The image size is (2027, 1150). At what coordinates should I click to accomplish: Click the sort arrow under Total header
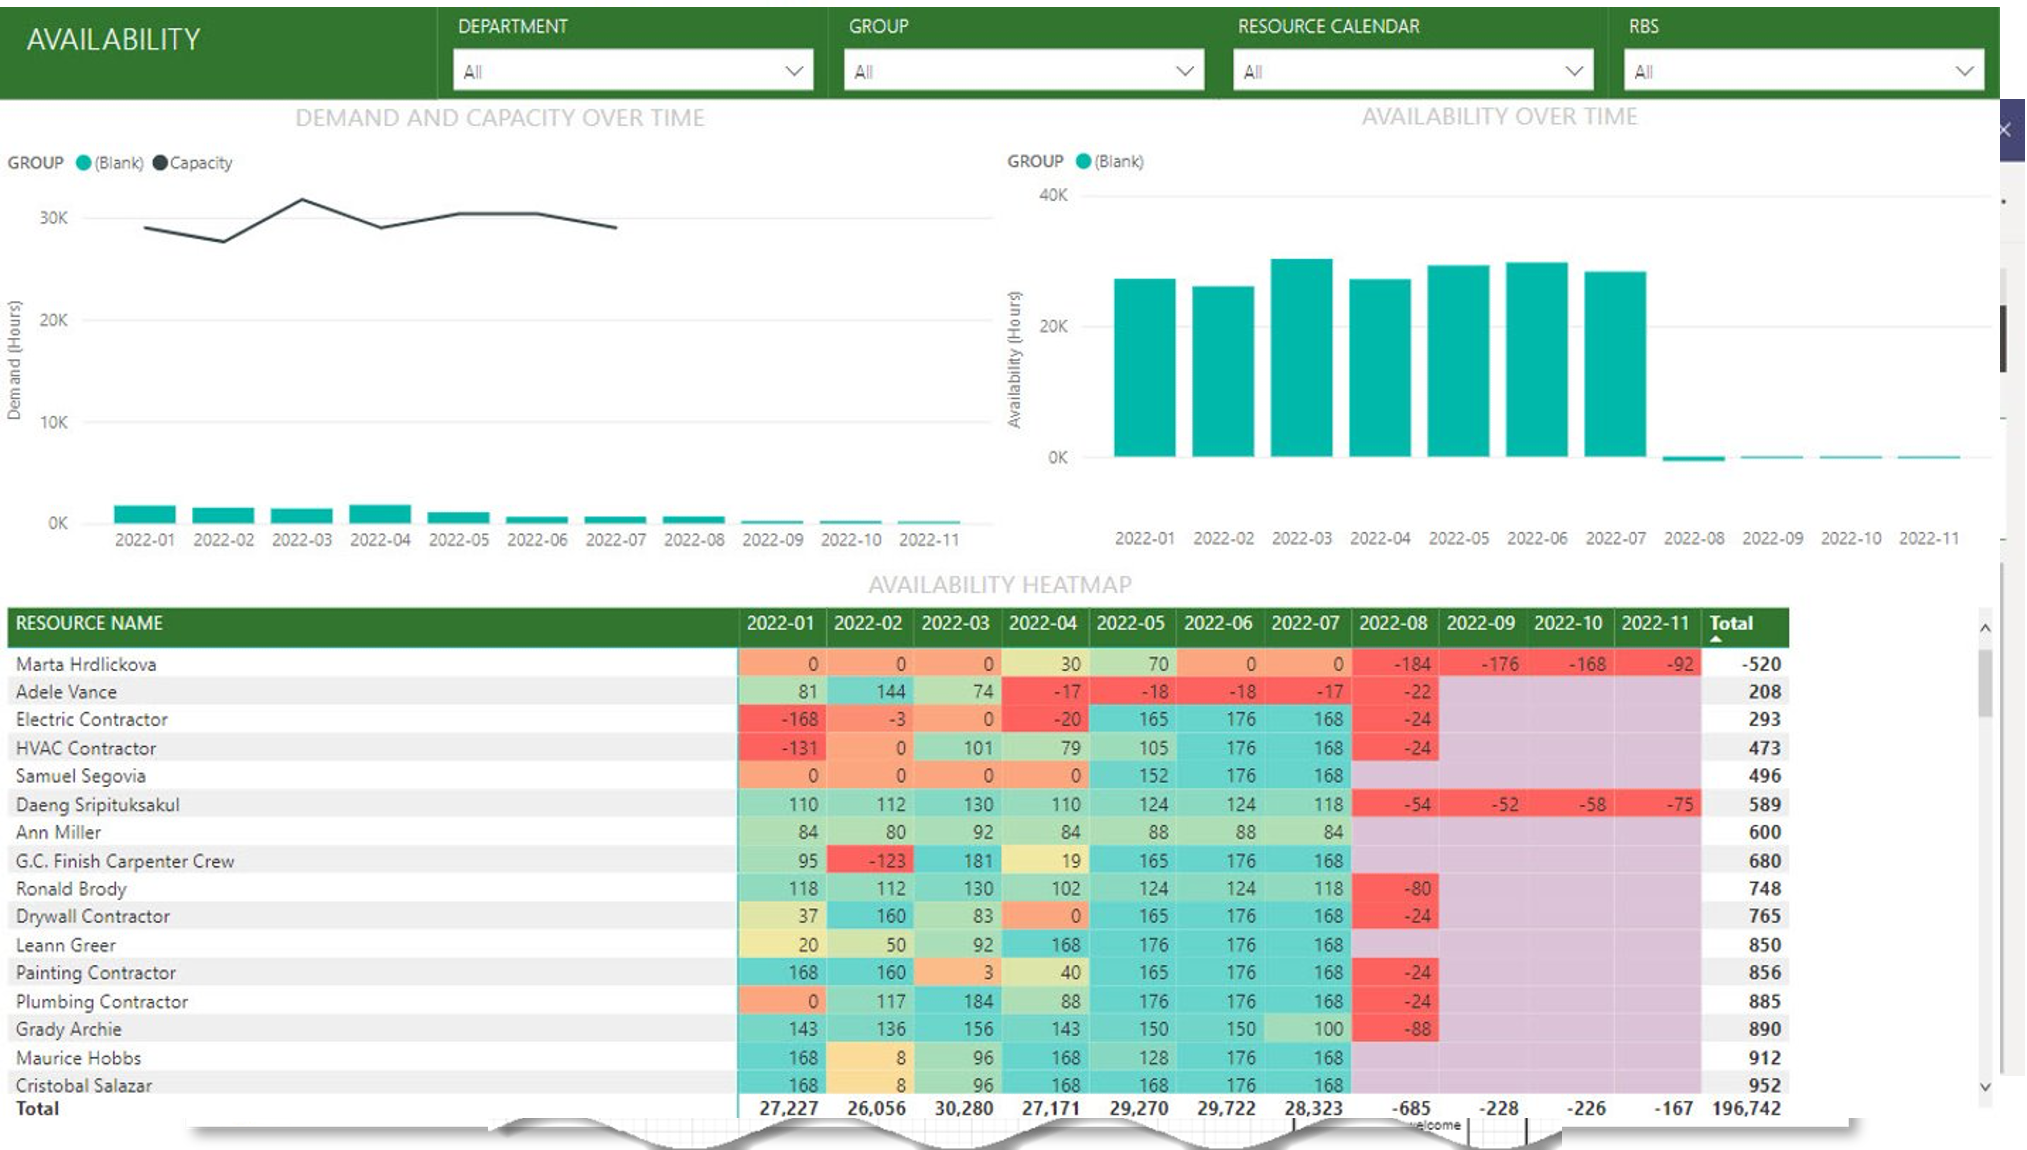(x=1716, y=639)
